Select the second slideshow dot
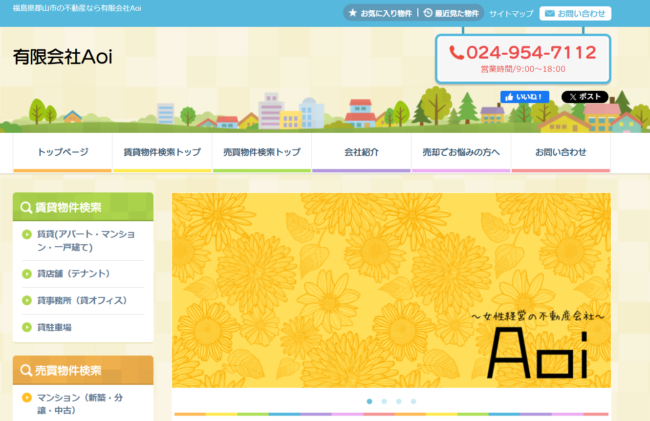This screenshot has width=650, height=421. pos(384,401)
